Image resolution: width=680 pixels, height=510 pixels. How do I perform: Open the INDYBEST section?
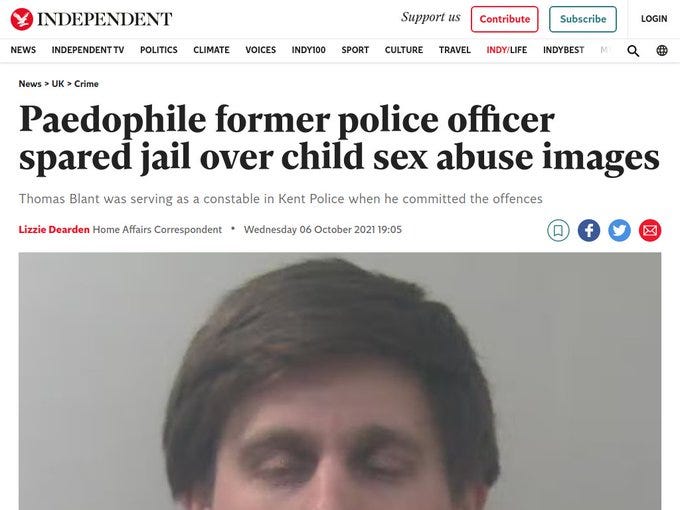[563, 50]
